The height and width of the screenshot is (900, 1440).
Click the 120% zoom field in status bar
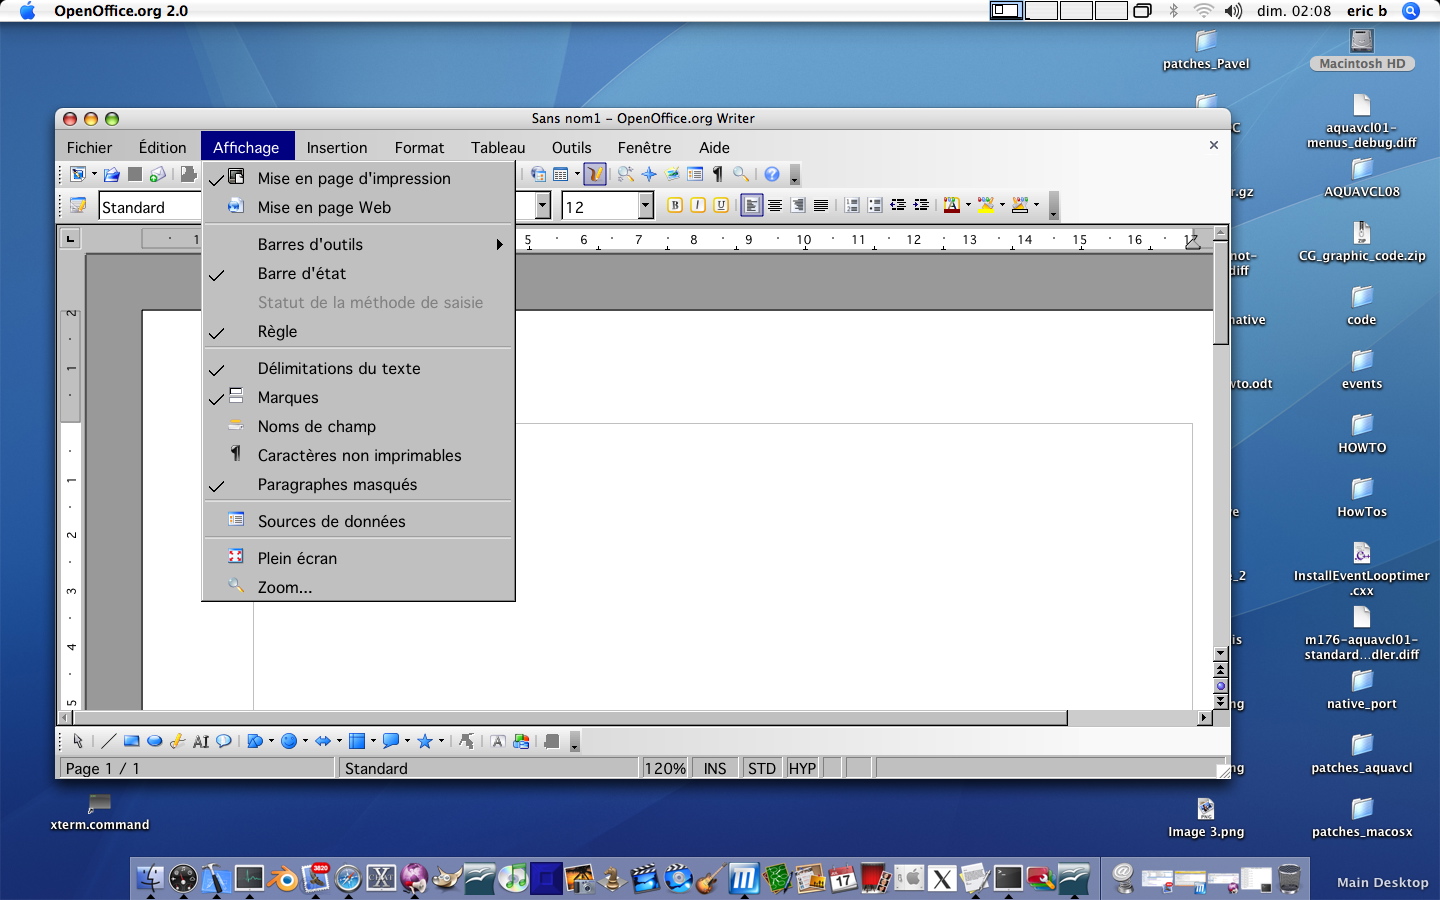[x=665, y=768]
